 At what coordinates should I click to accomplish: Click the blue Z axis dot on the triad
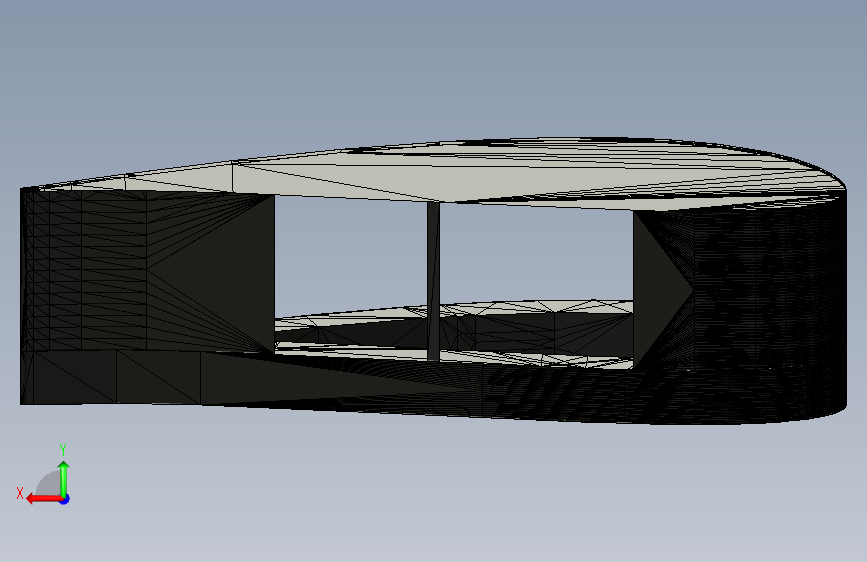(x=65, y=499)
